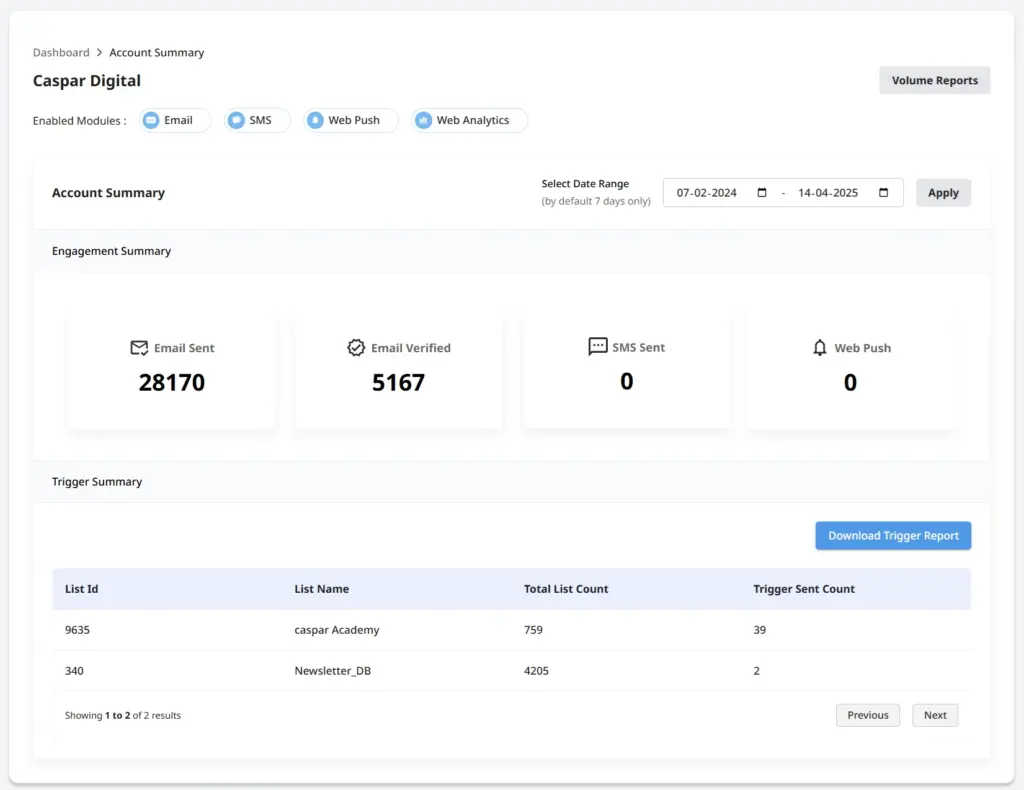Go to Dashboard breadcrumb link
This screenshot has width=1024, height=790.
tap(61, 52)
